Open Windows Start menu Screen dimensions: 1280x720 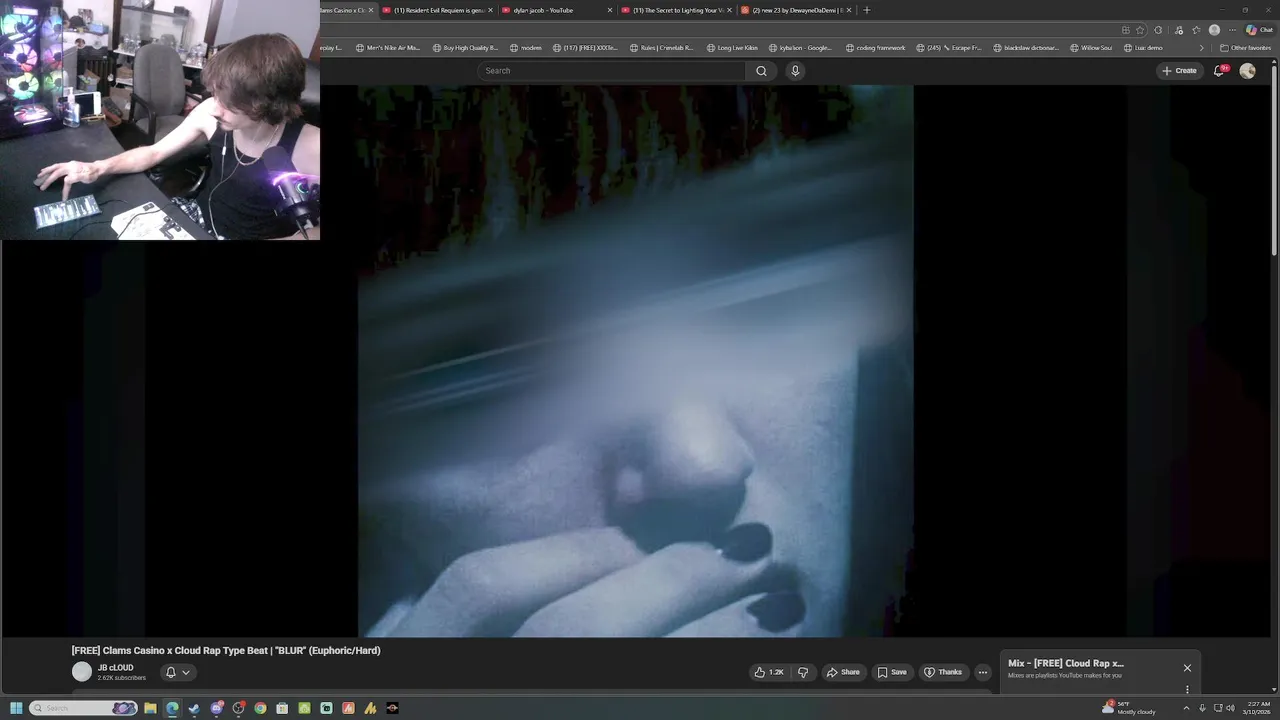(16, 708)
